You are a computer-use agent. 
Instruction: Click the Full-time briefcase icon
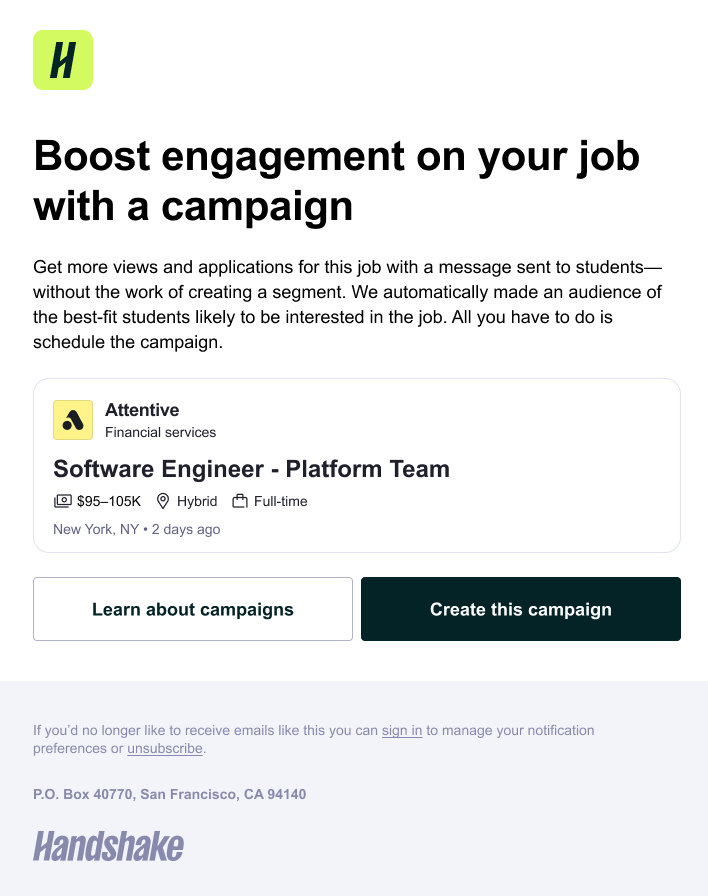(x=240, y=501)
